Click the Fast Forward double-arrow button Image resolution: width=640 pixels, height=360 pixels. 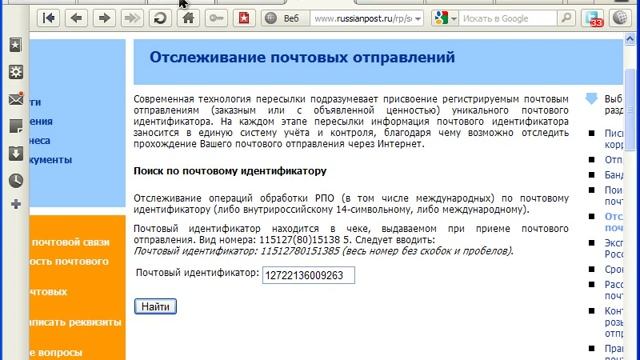132,18
